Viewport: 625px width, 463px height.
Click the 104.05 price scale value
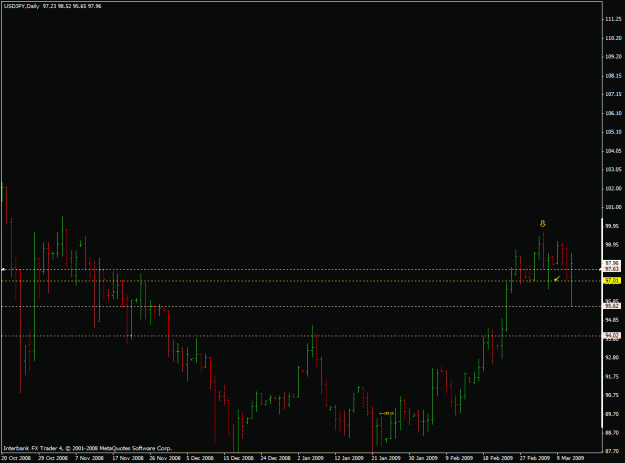tap(613, 151)
